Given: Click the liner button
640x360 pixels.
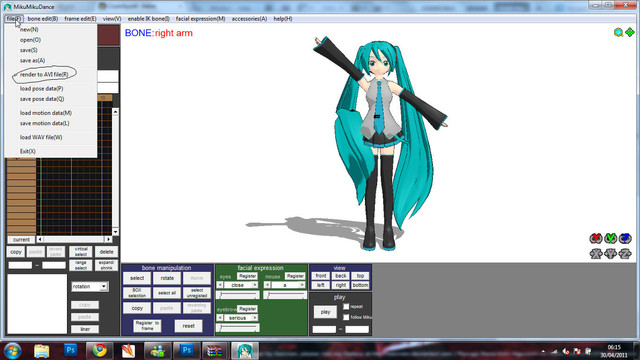Looking at the screenshot, I should pyautogui.click(x=85, y=329).
